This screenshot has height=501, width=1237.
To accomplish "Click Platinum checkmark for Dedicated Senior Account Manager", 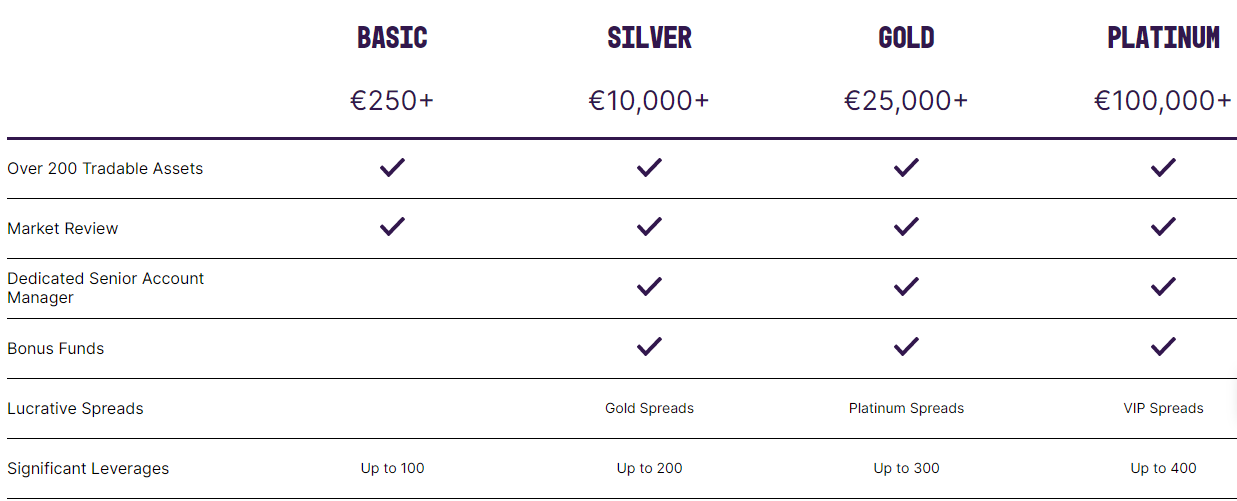I will click(1163, 288).
